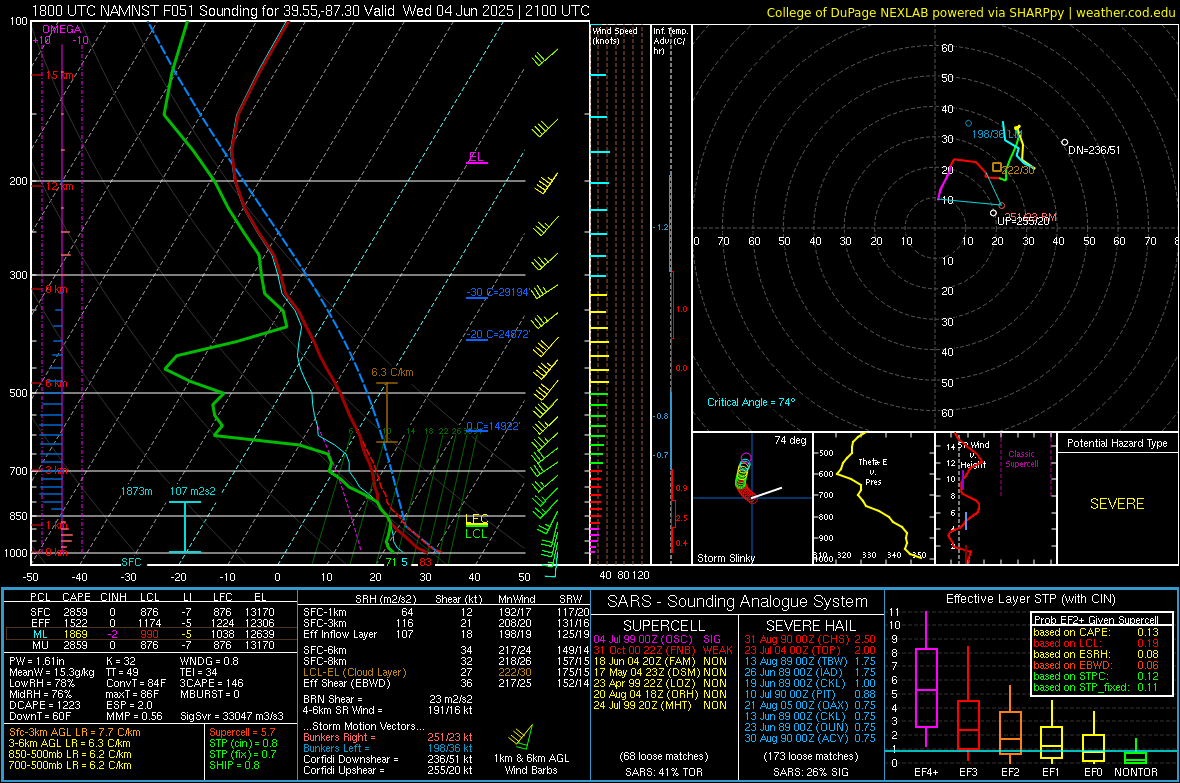The height and width of the screenshot is (783, 1180).
Task: Click the 'ConvT = 84F' value
Action: (136, 683)
